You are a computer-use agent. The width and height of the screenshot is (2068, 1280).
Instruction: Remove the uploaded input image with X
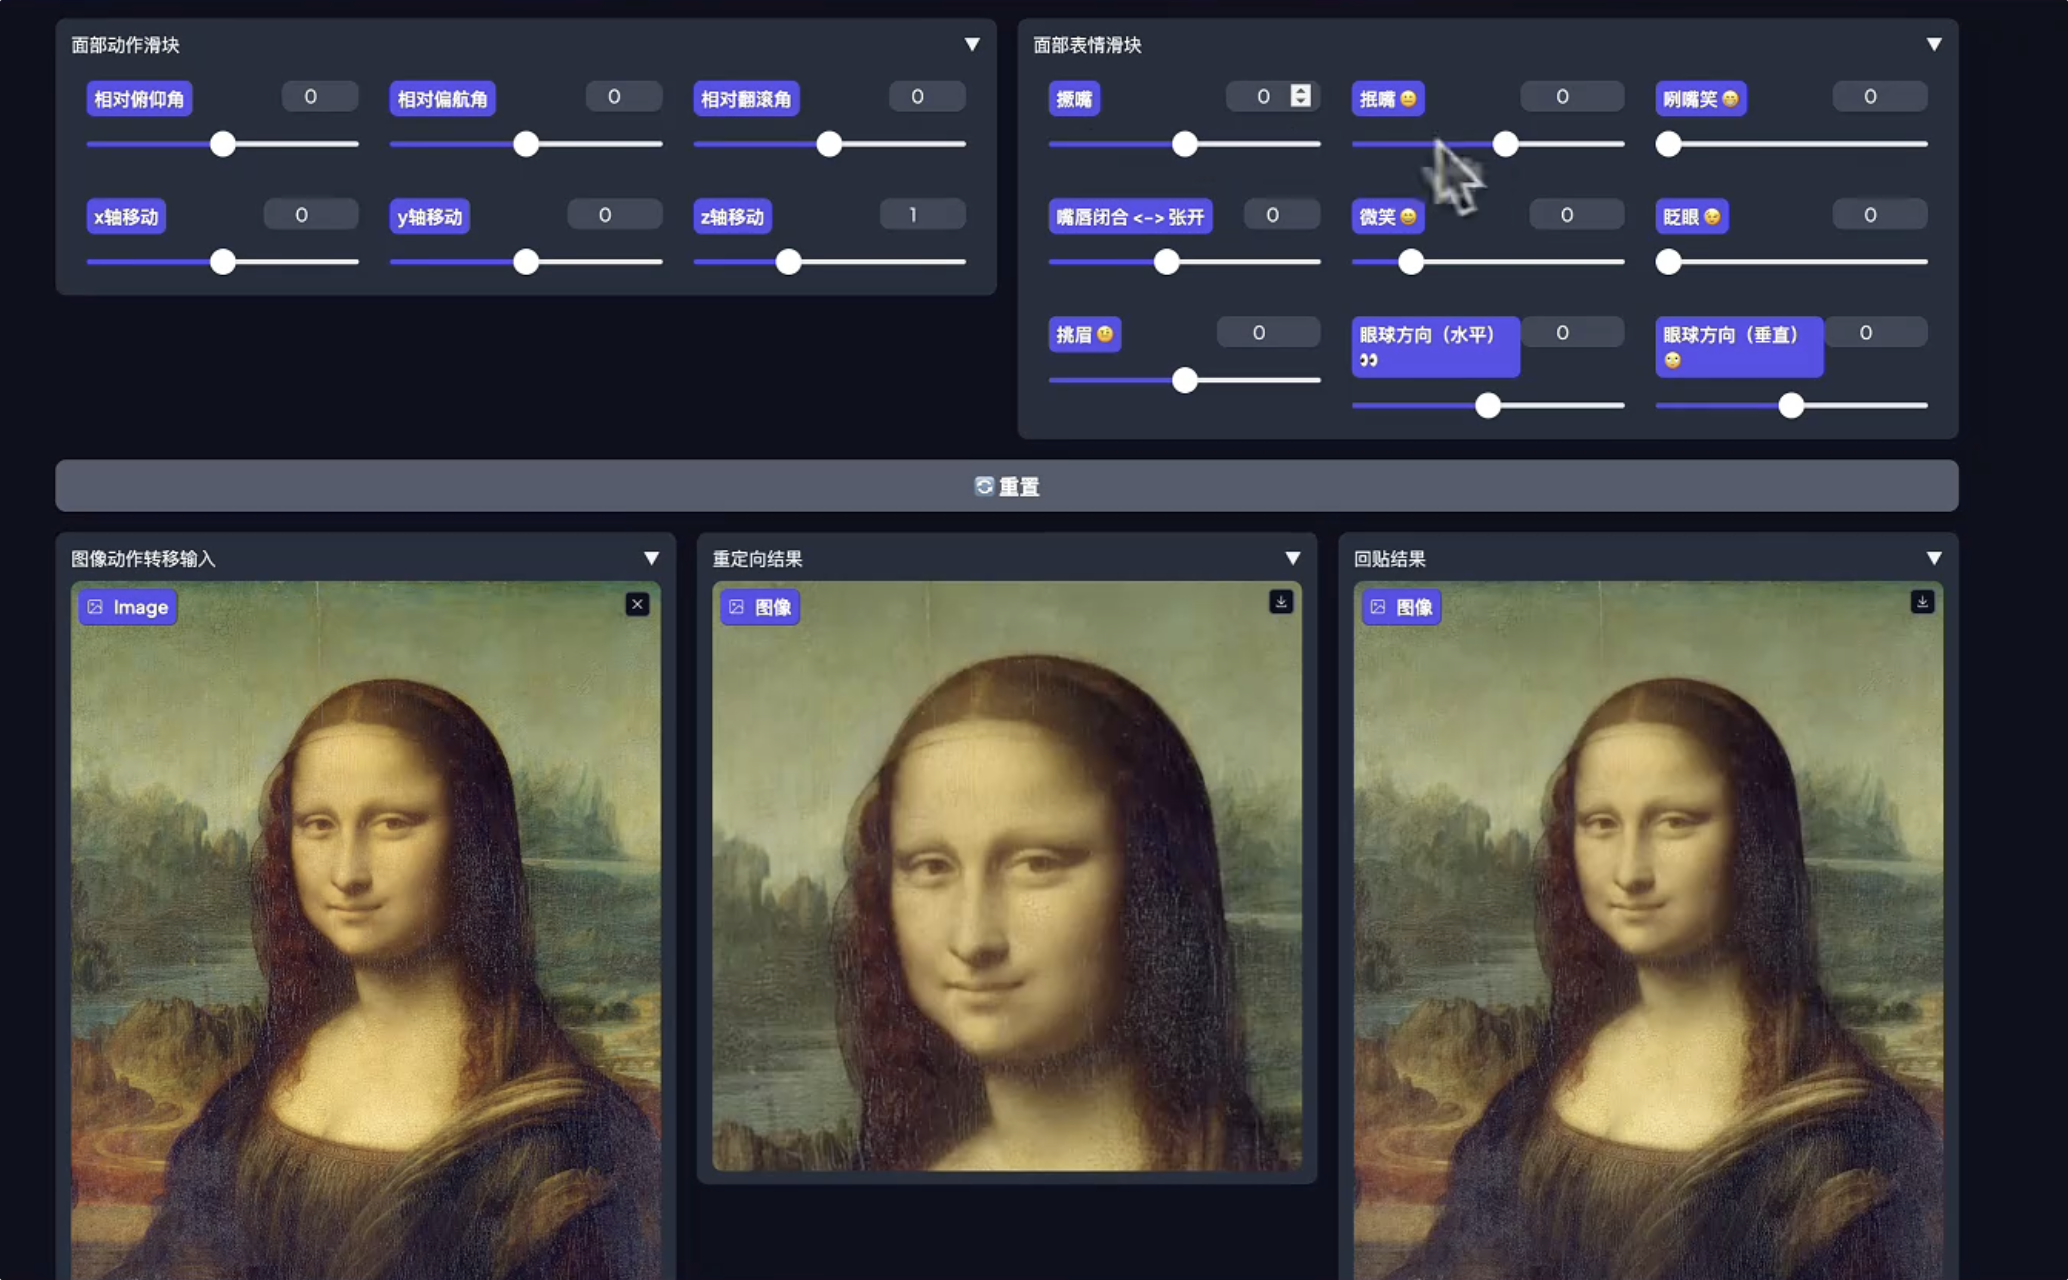637,604
